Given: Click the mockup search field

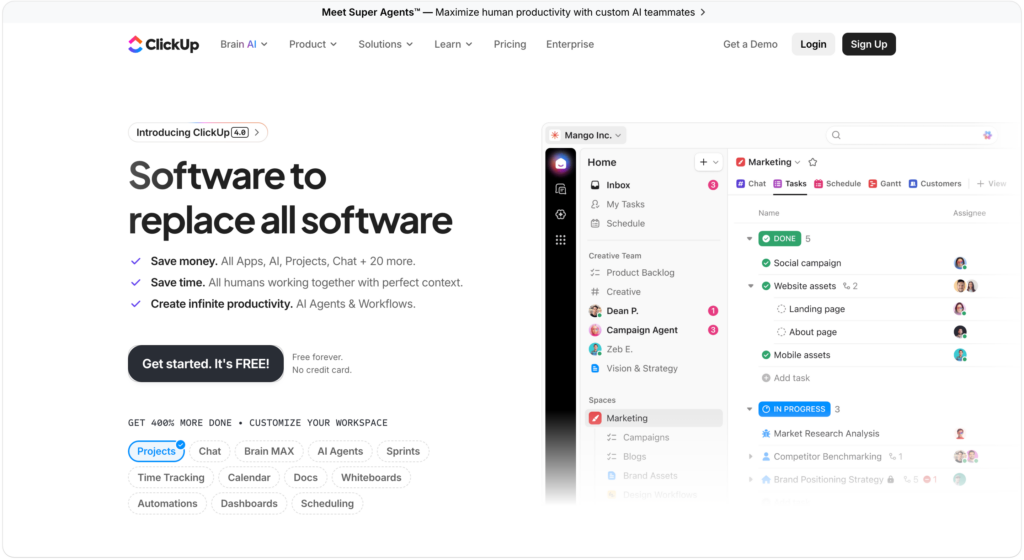Looking at the screenshot, I should coord(910,135).
